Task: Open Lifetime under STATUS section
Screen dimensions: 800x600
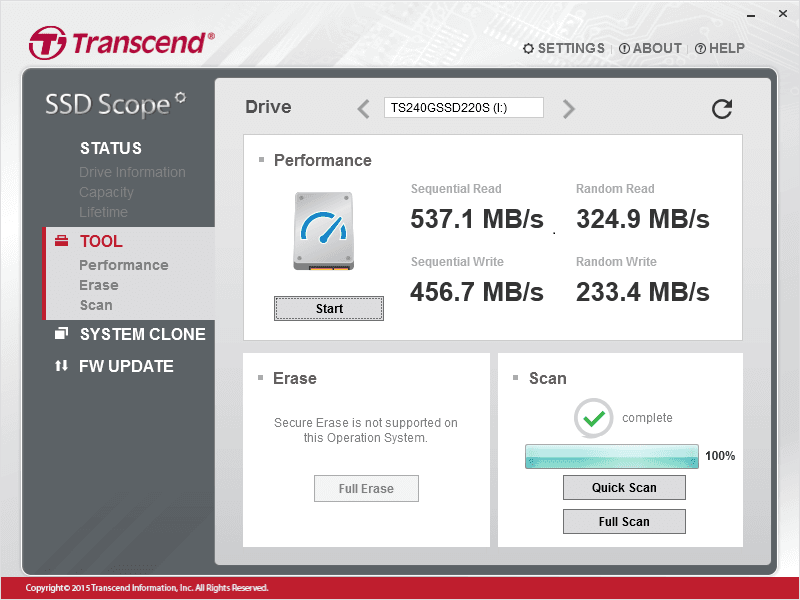Action: pos(104,212)
